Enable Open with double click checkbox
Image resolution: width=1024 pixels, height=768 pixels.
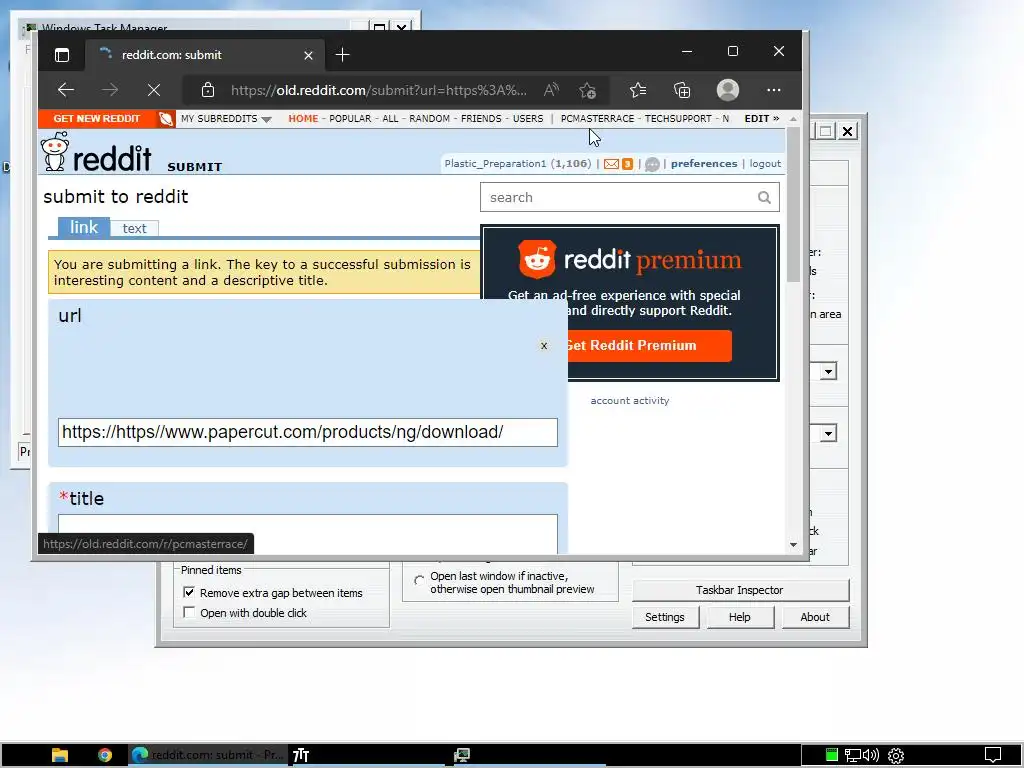point(189,613)
